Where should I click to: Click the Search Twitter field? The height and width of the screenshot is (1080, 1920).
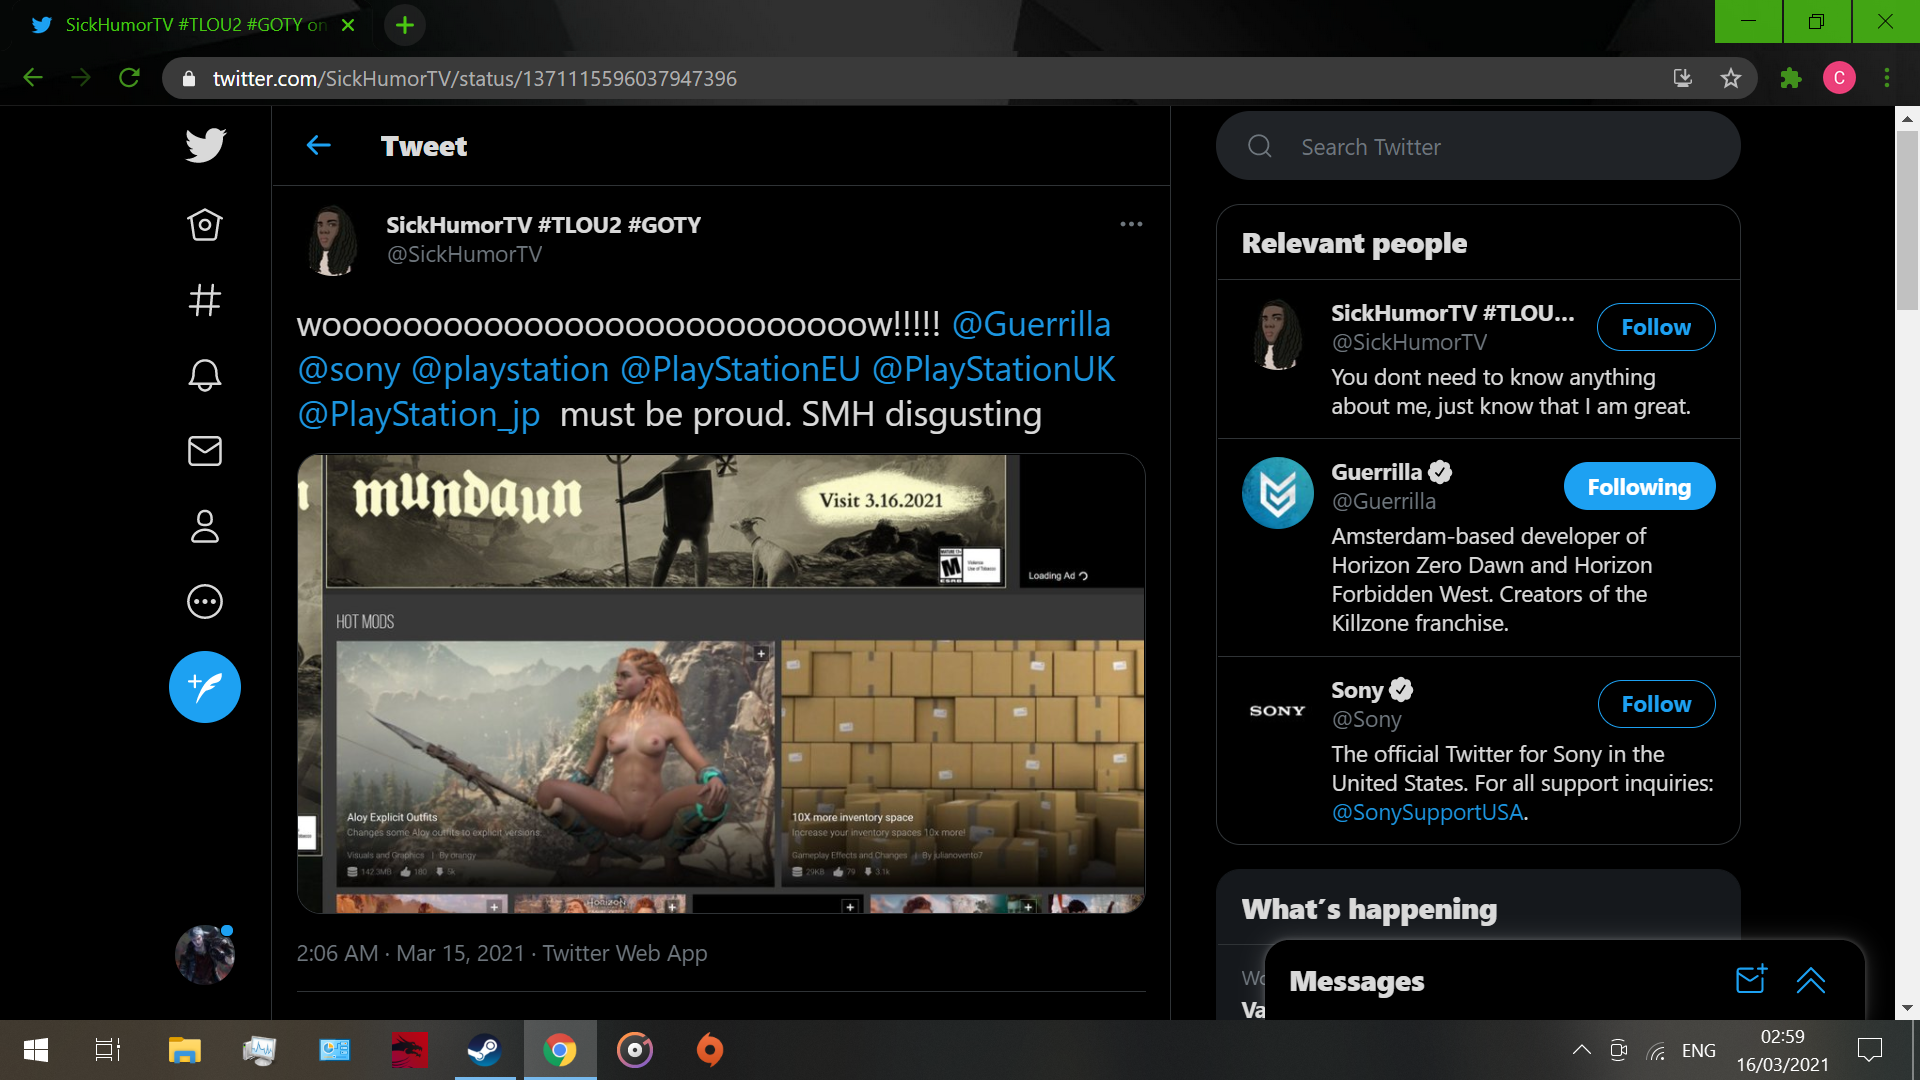[1478, 146]
